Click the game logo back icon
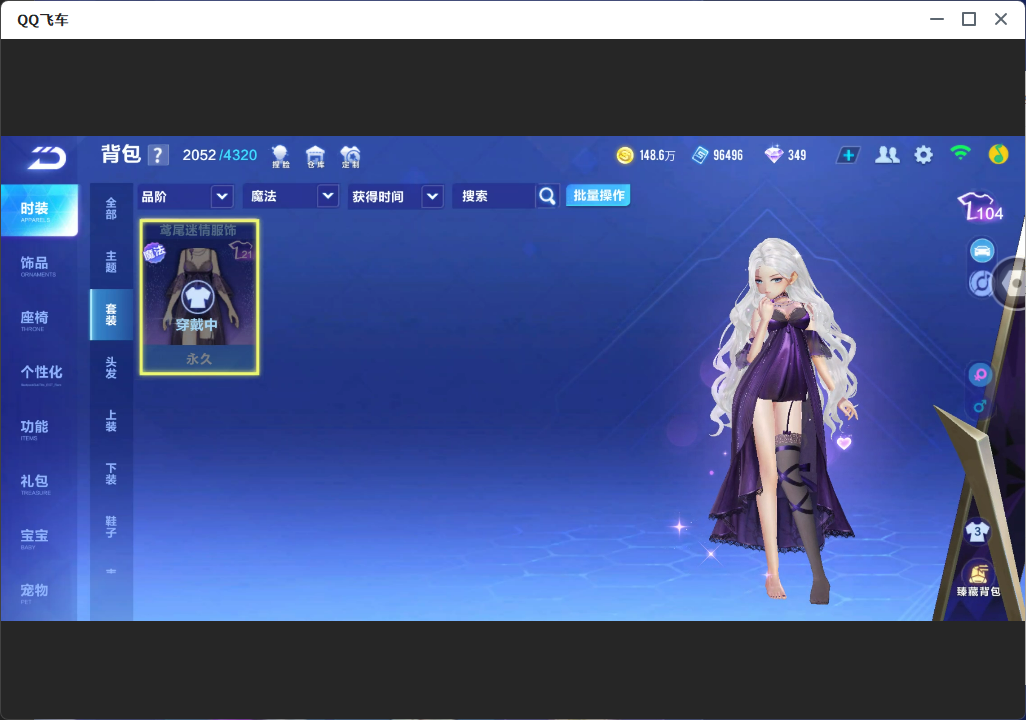1026x720 pixels. tap(47, 157)
